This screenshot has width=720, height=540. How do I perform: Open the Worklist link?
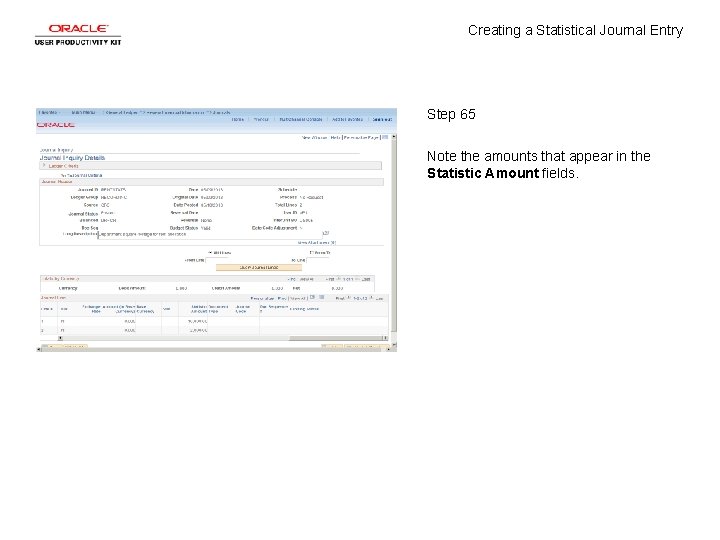(x=261, y=119)
